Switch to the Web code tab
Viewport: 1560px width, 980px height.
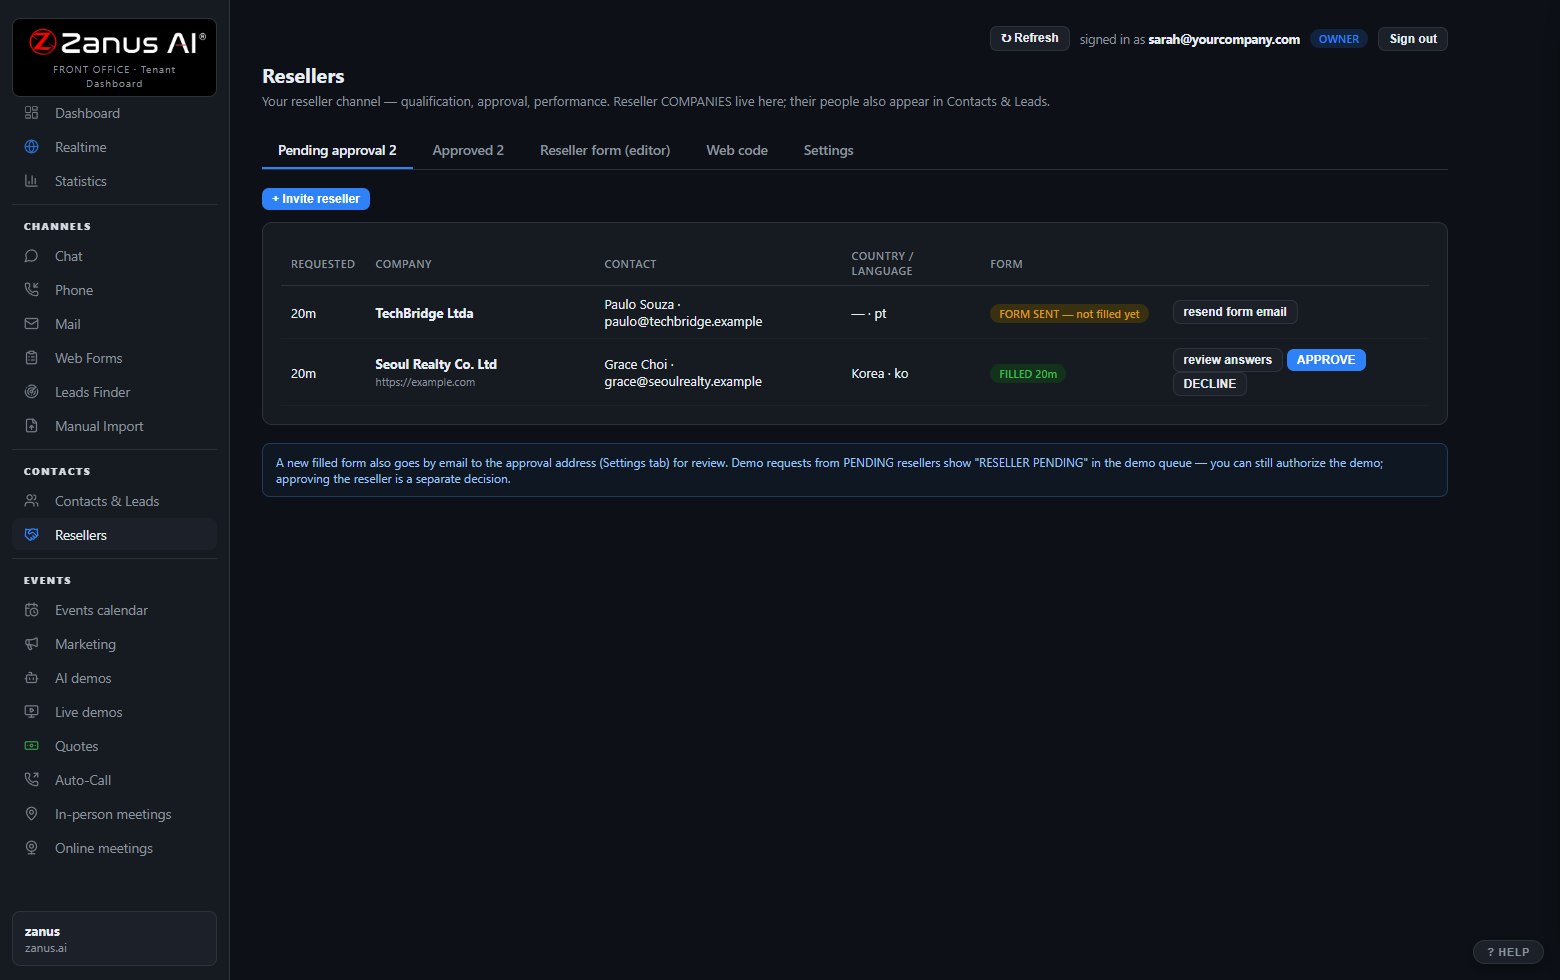click(x=737, y=150)
